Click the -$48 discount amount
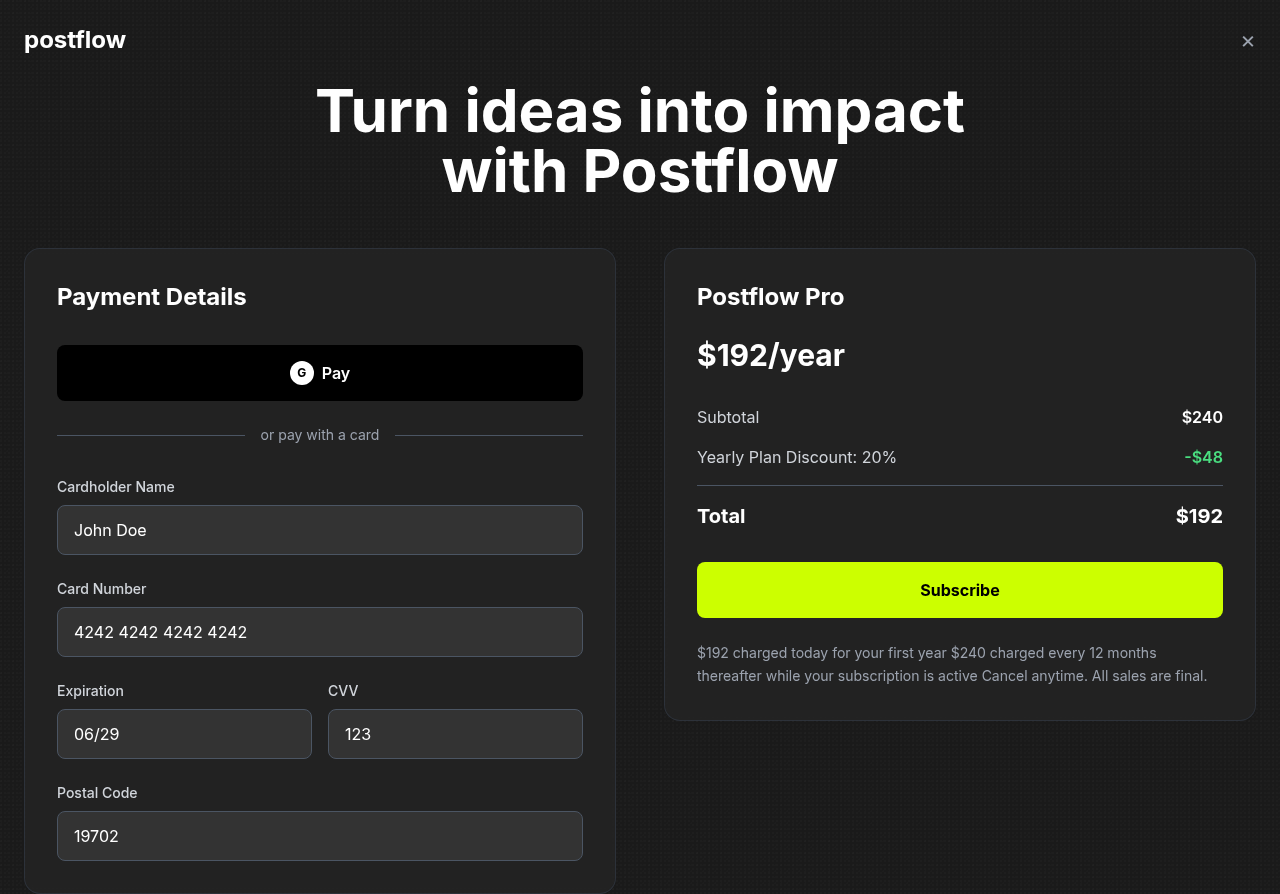Screen dimensions: 1280x894 (1203, 457)
